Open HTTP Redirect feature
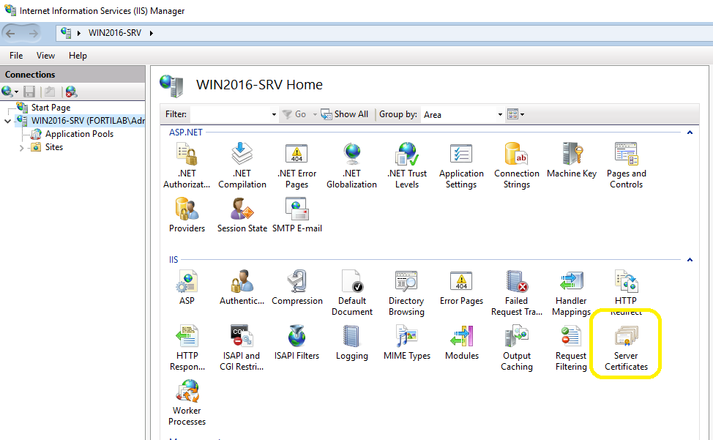The width and height of the screenshot is (713, 440). (x=626, y=293)
